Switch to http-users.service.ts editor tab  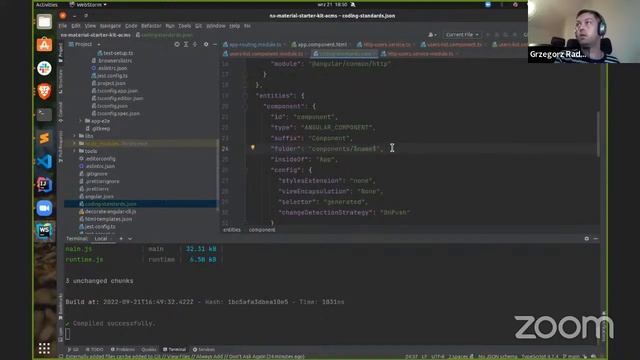(x=386, y=44)
